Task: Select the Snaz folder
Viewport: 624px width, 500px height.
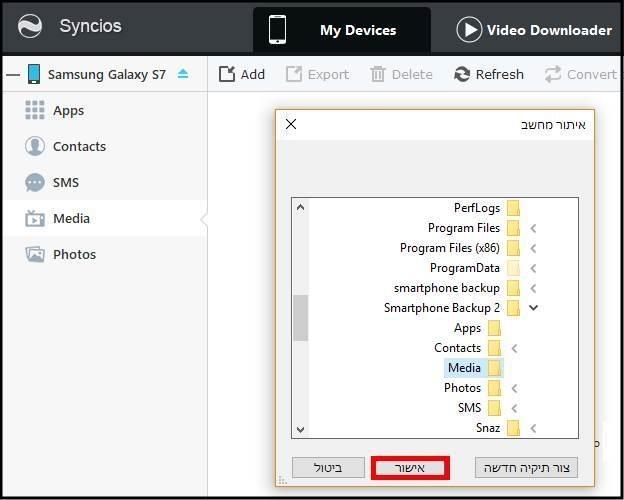Action: pos(488,428)
